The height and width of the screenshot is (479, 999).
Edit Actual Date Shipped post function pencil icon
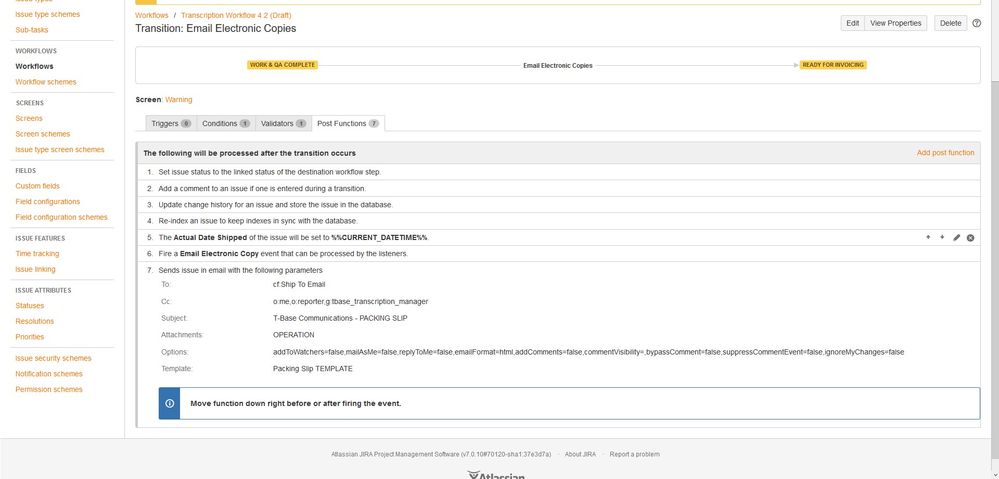click(x=956, y=238)
